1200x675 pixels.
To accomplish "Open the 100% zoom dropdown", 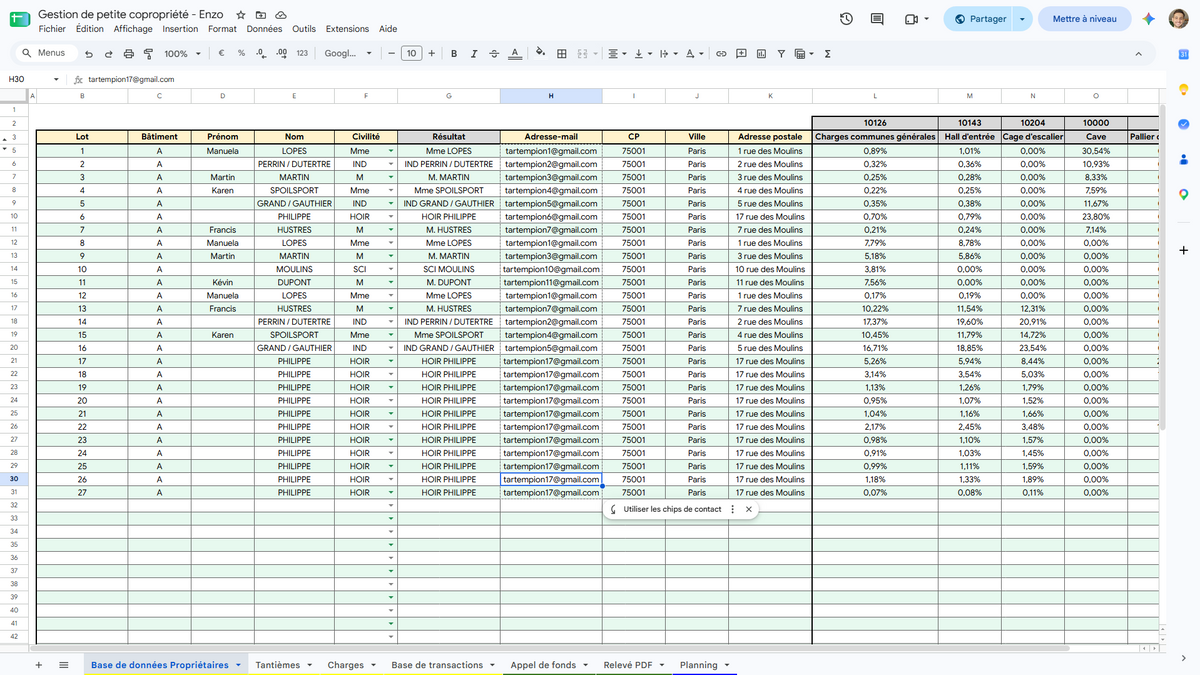I will (182, 54).
